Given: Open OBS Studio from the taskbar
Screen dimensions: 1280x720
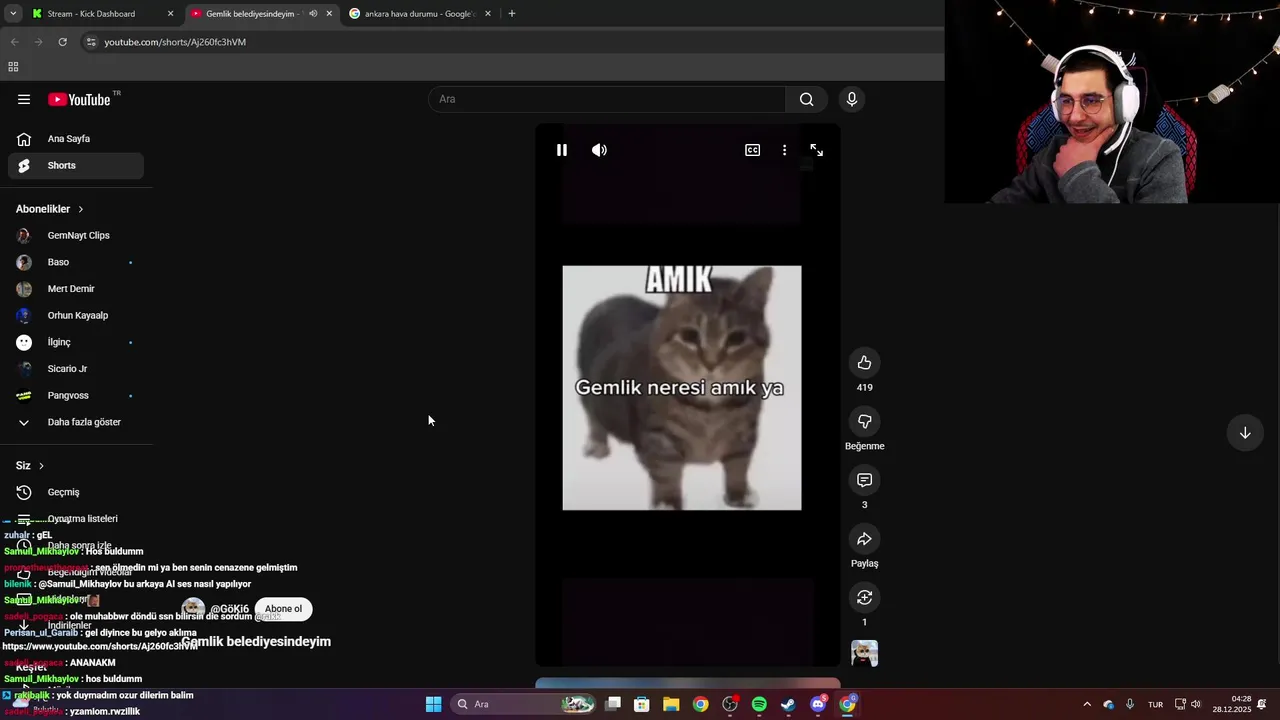Looking at the screenshot, I should (x=730, y=704).
